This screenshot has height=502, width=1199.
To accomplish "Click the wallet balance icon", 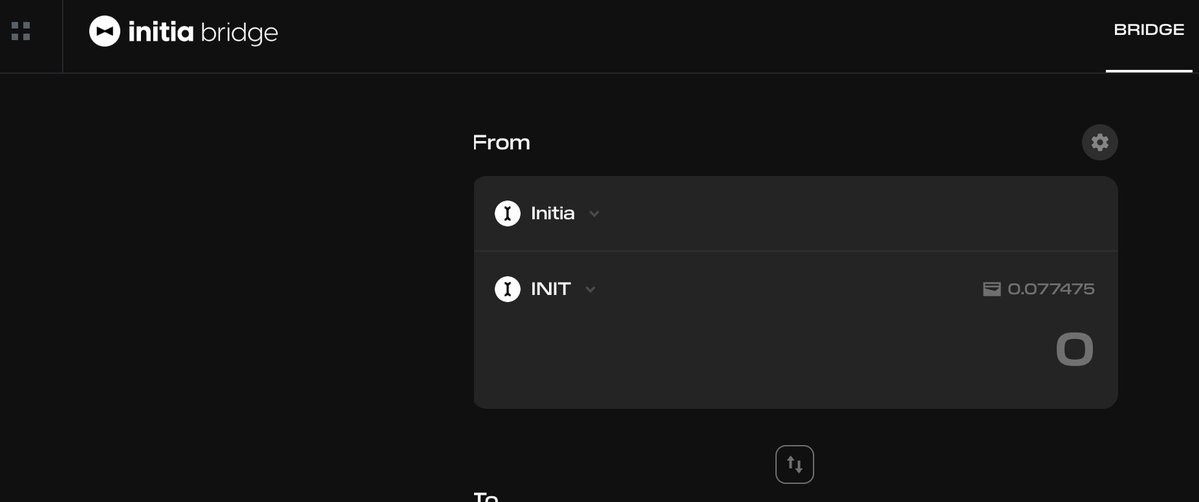I will [992, 289].
